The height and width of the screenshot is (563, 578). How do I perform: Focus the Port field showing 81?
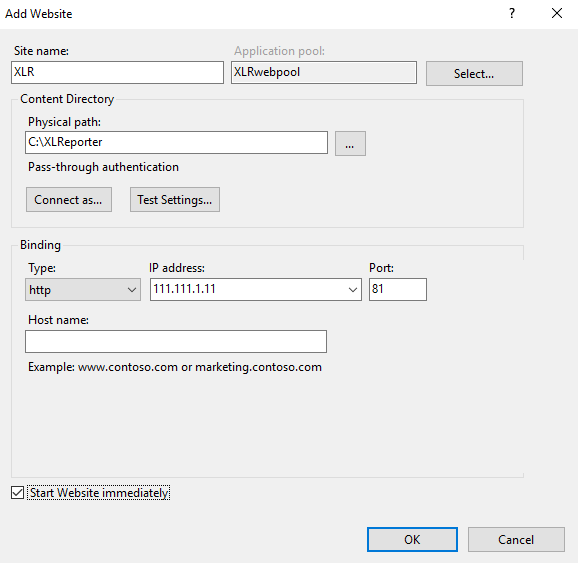[398, 289]
